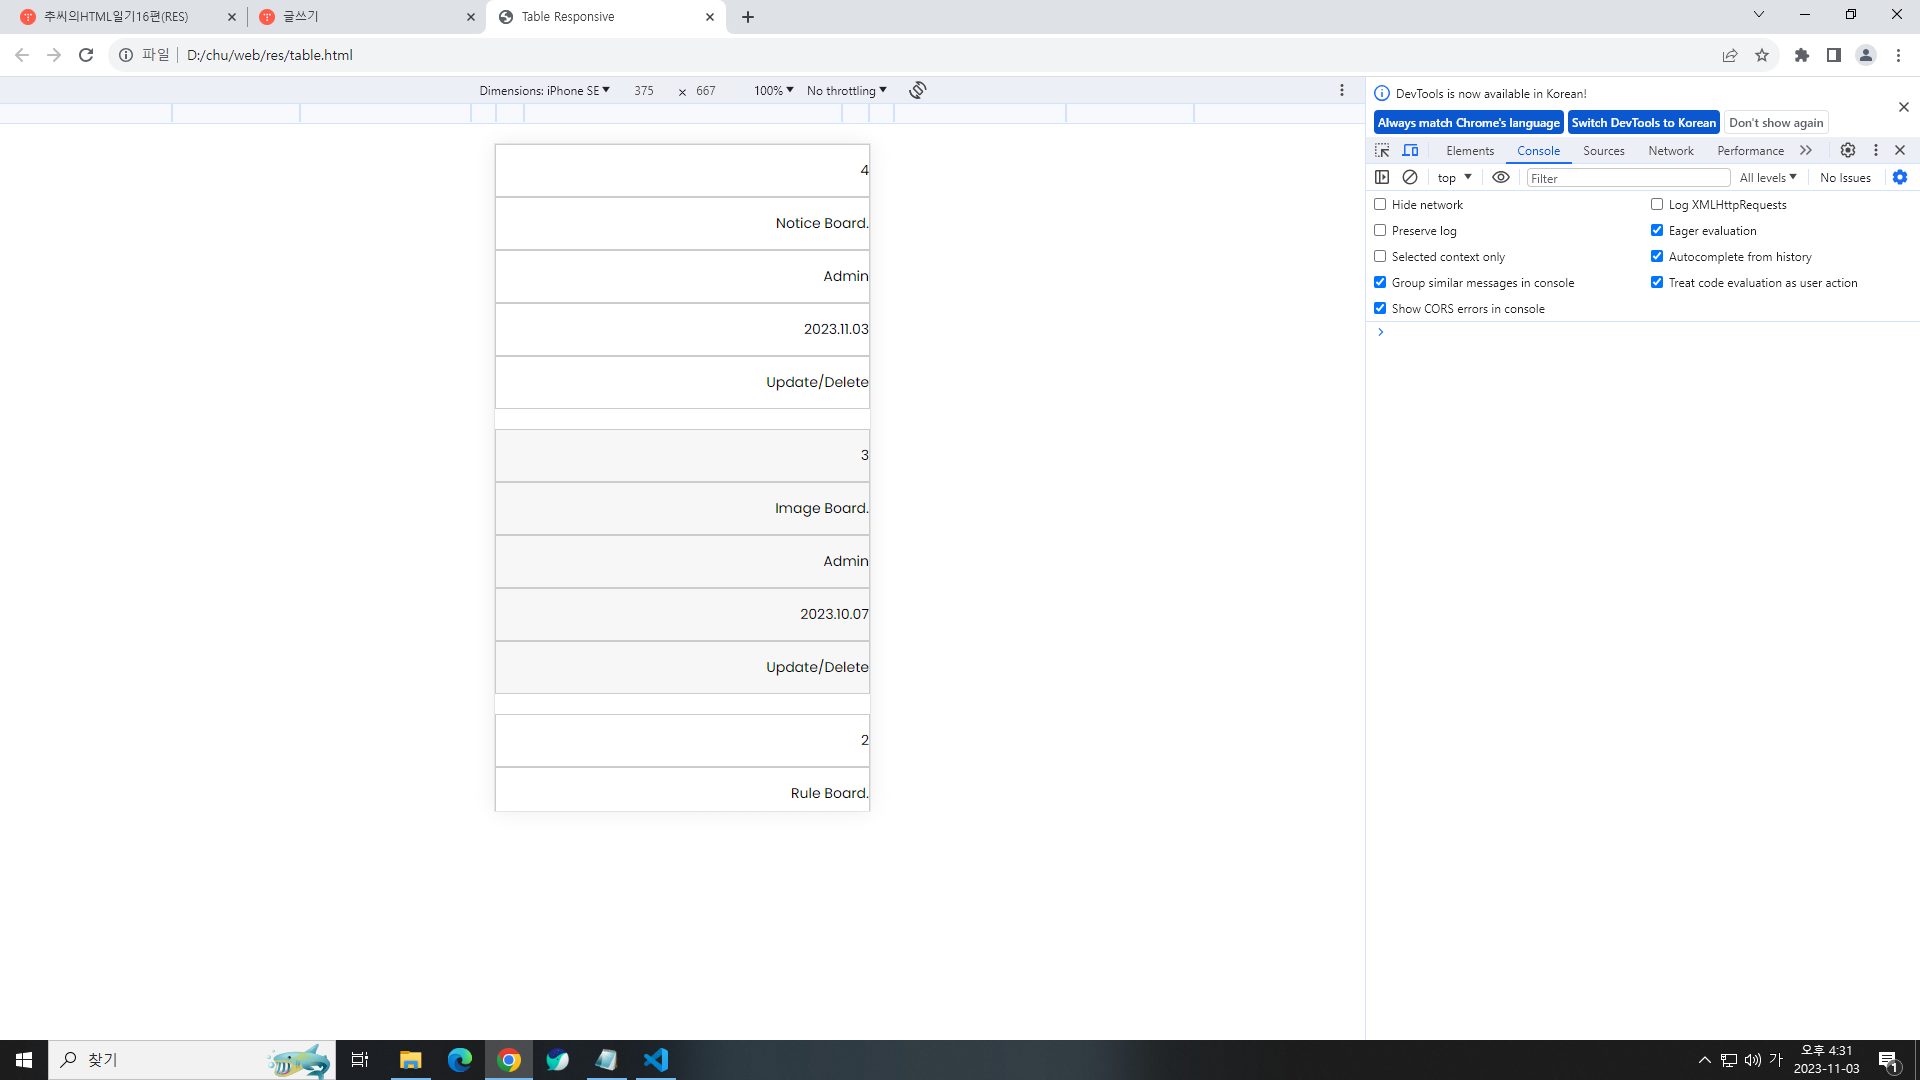Click the console settings blue gear
Screen dimensions: 1920x1080
(x=1900, y=177)
